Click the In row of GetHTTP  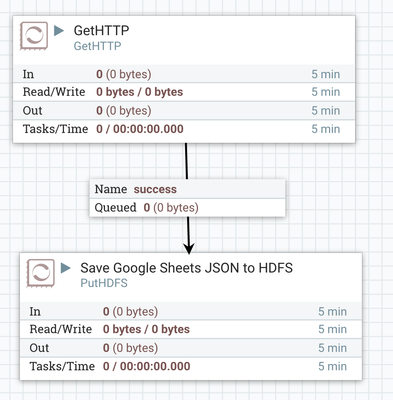point(184,74)
